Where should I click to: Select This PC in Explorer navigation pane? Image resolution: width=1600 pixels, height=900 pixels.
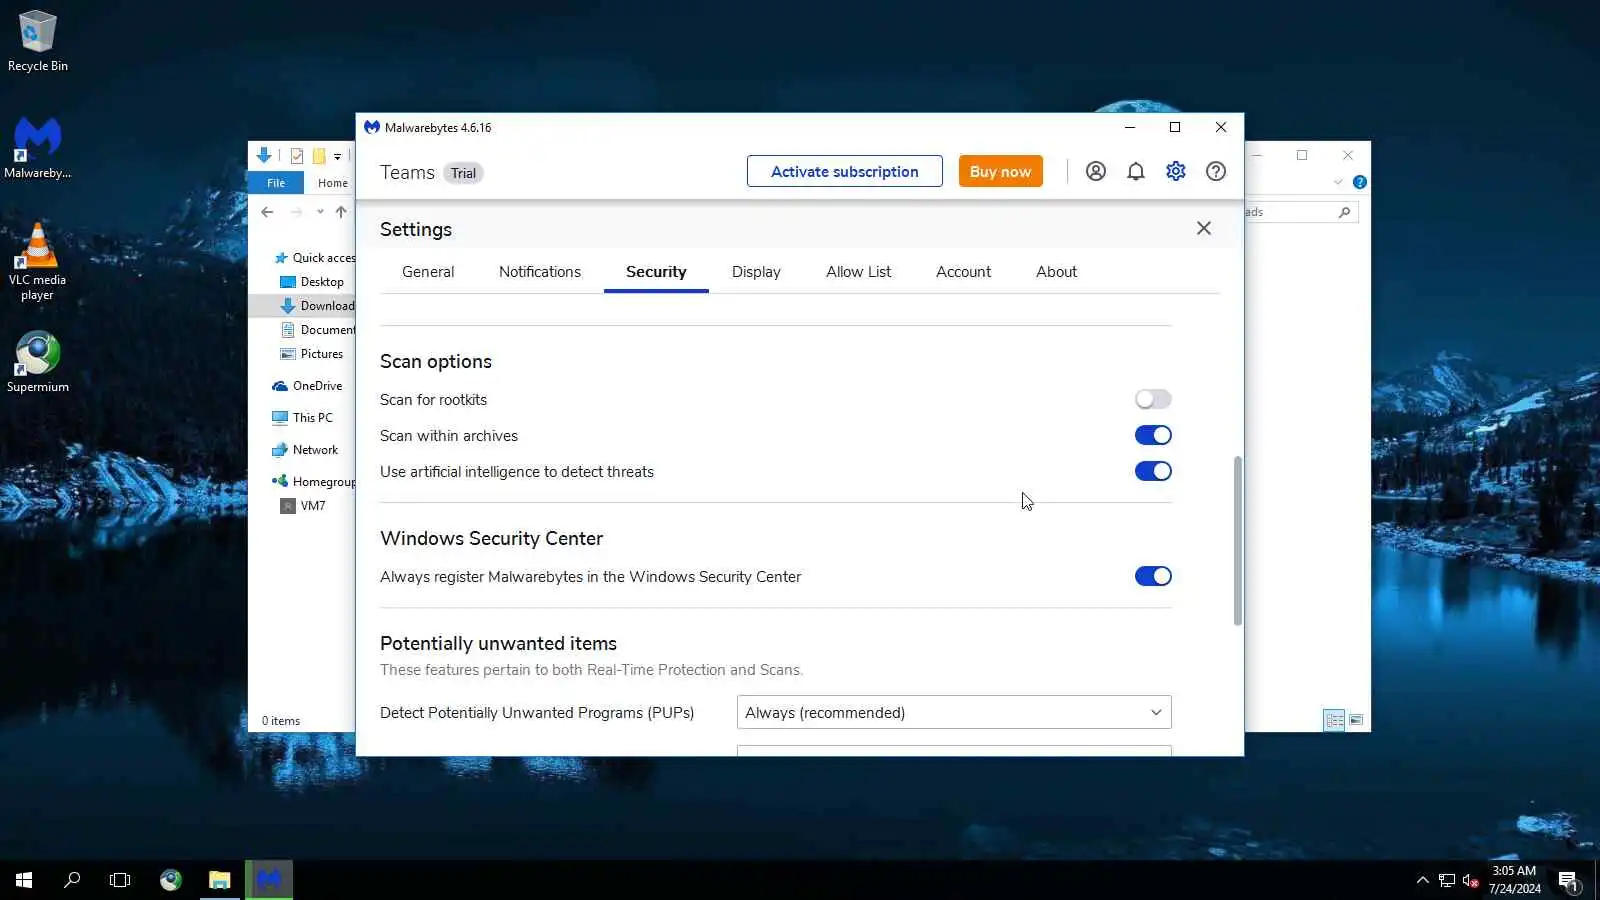pos(303,418)
